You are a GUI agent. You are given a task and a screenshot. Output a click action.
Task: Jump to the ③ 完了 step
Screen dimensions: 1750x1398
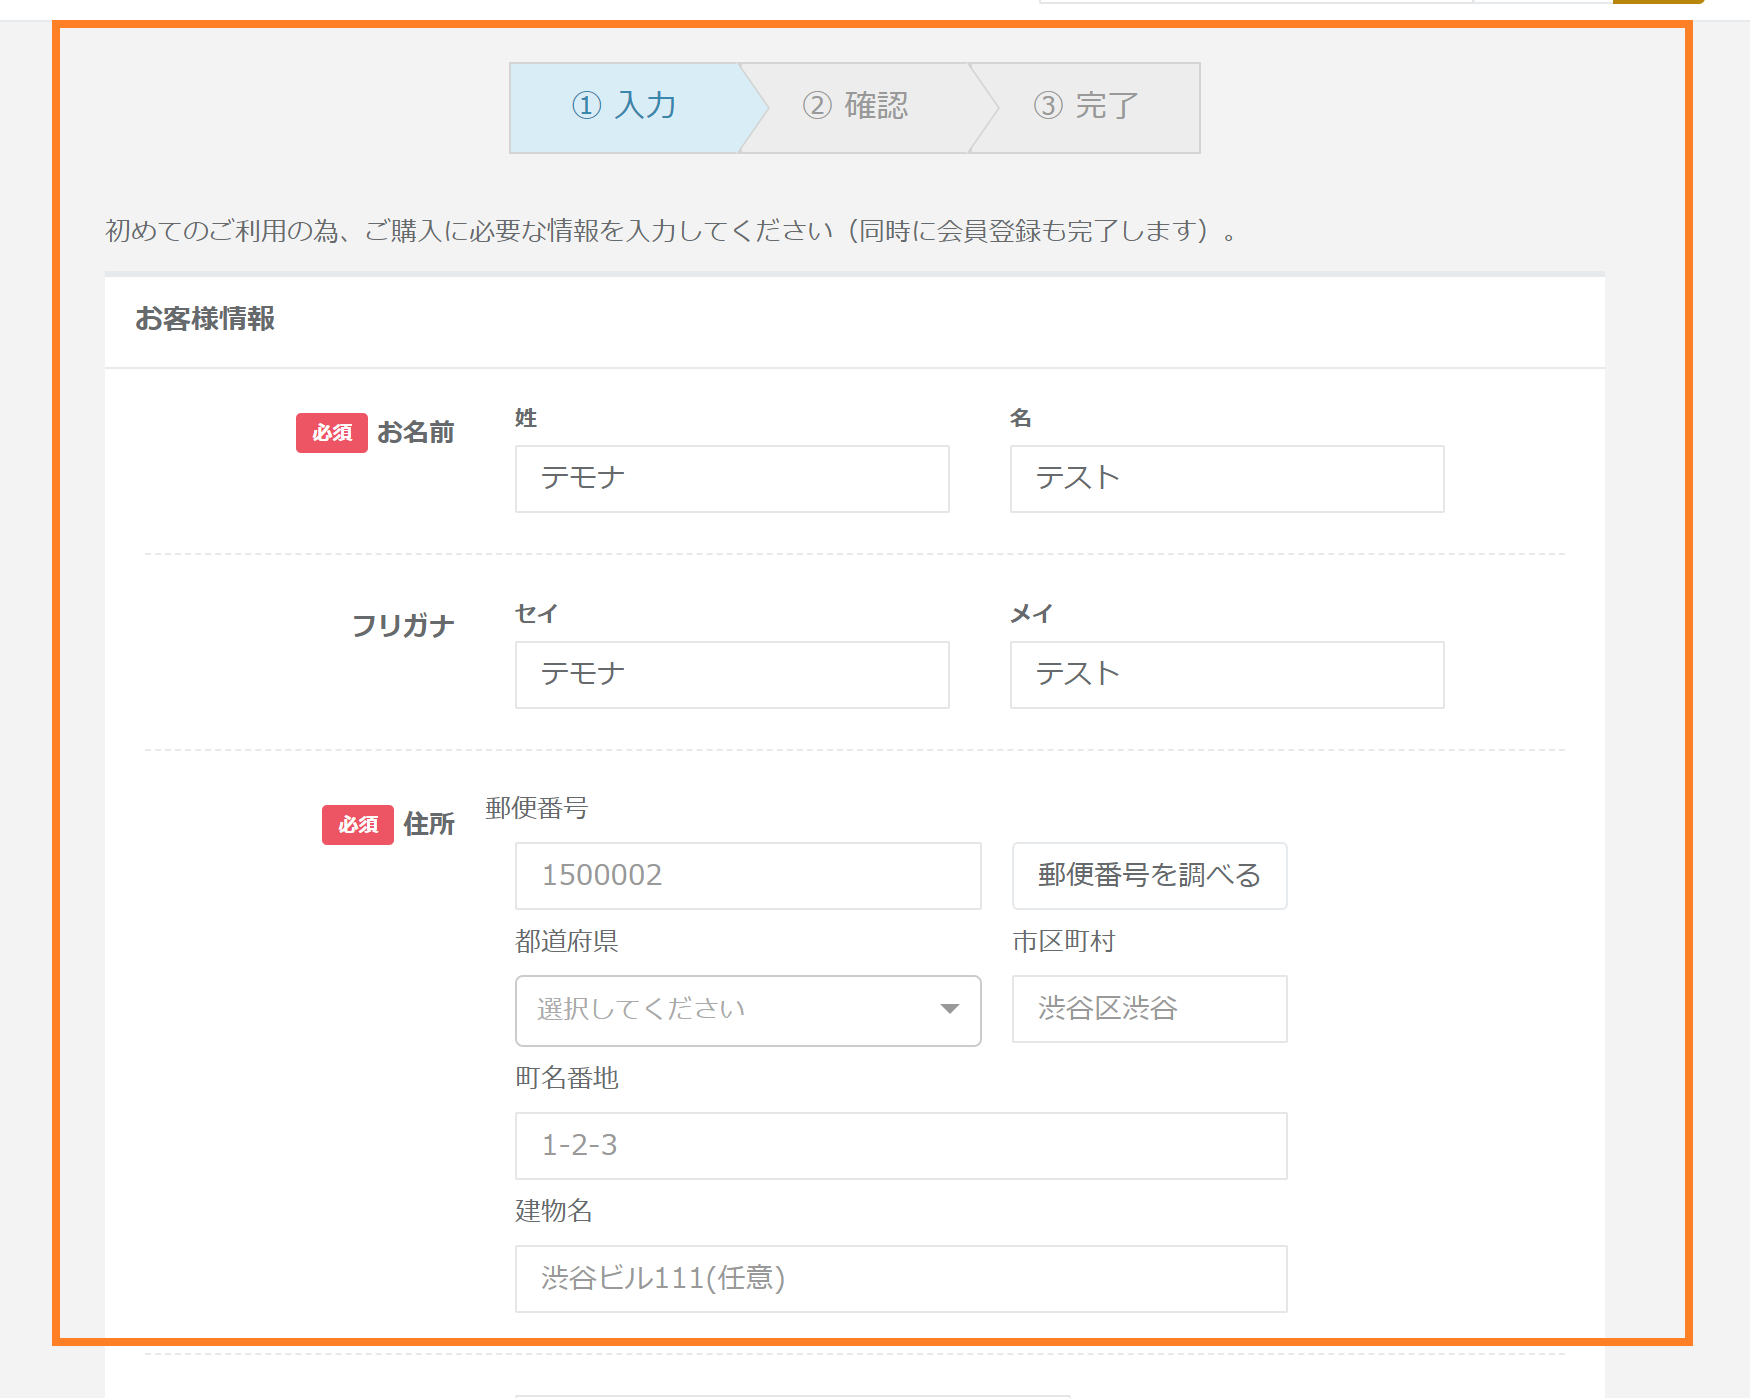pyautogui.click(x=1086, y=106)
